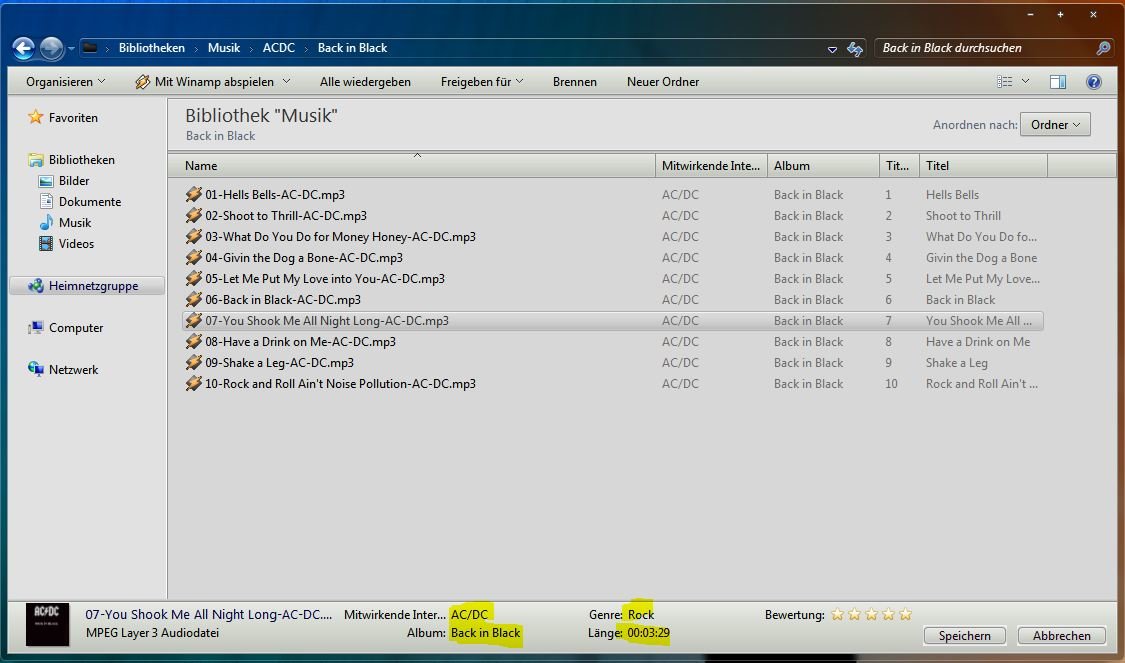Image resolution: width=1125 pixels, height=663 pixels.
Task: Navigate to Musik in the breadcrumb
Action: 224,48
